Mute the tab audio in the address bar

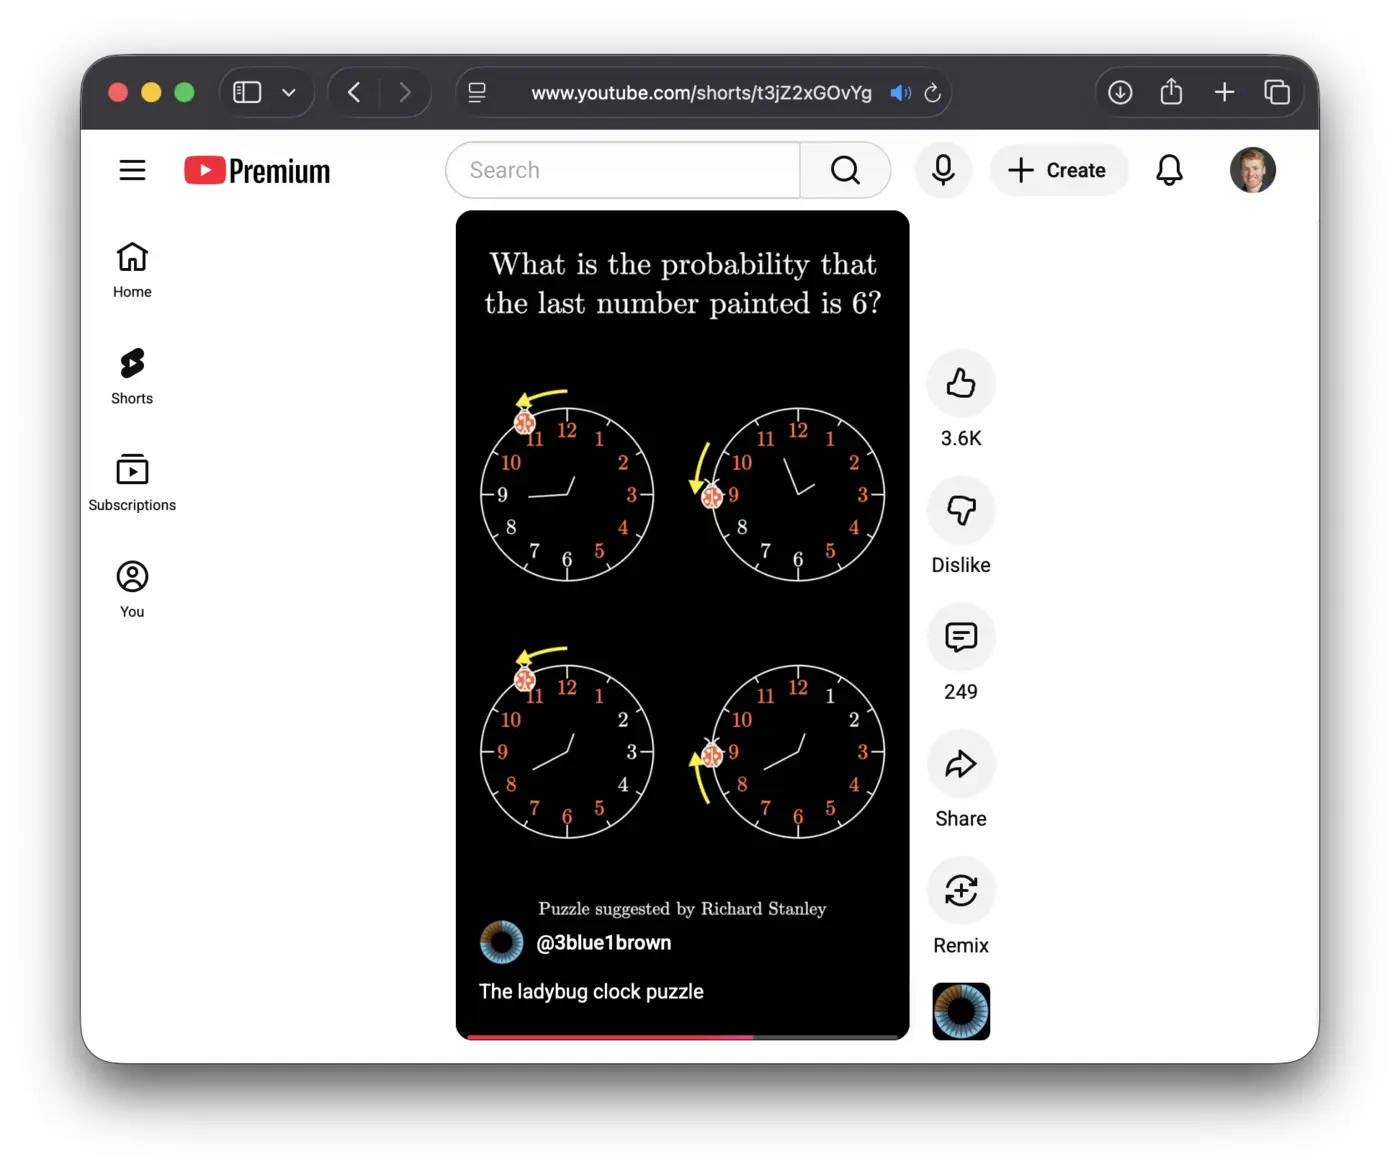900,92
